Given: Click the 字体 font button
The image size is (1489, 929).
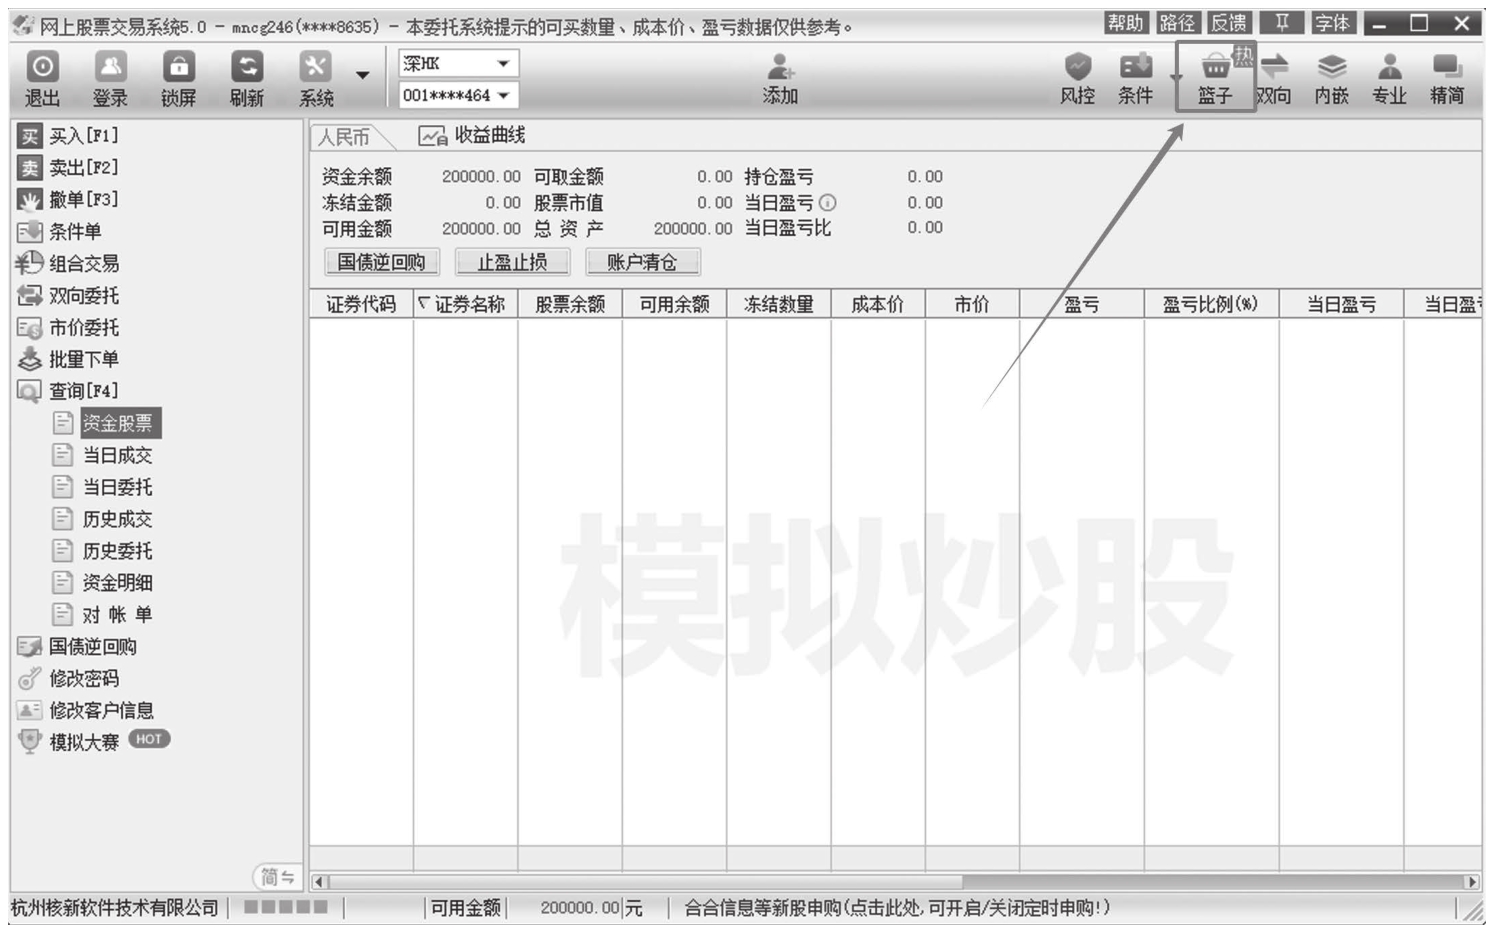Looking at the screenshot, I should click(1333, 23).
